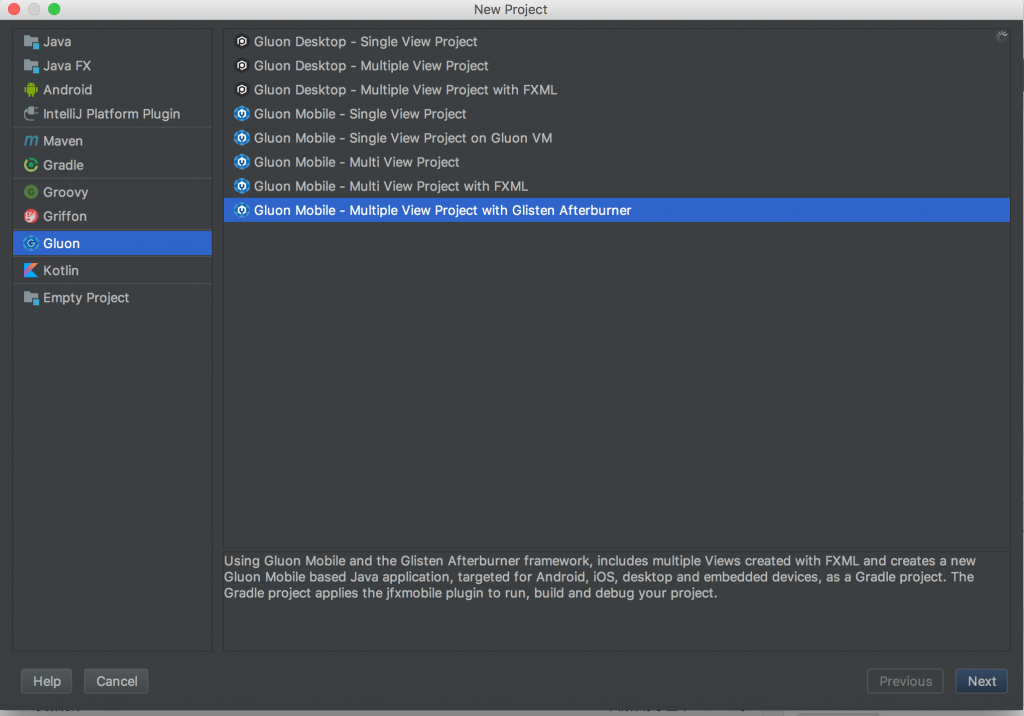Close the New Project window
The width and height of the screenshot is (1024, 716).
[x=14, y=9]
